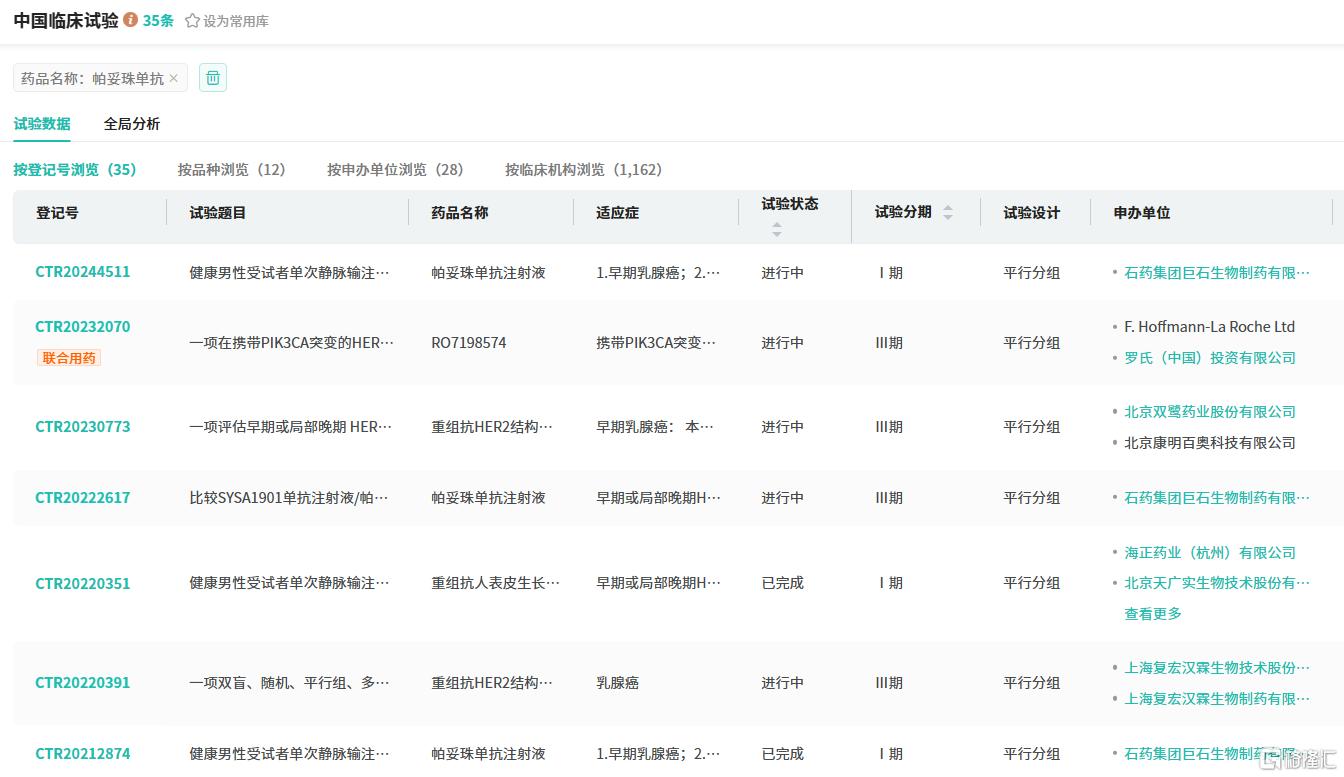Screen dimensions: 1344x777
Task: Click the 药品名称 column header
Action: (460, 213)
